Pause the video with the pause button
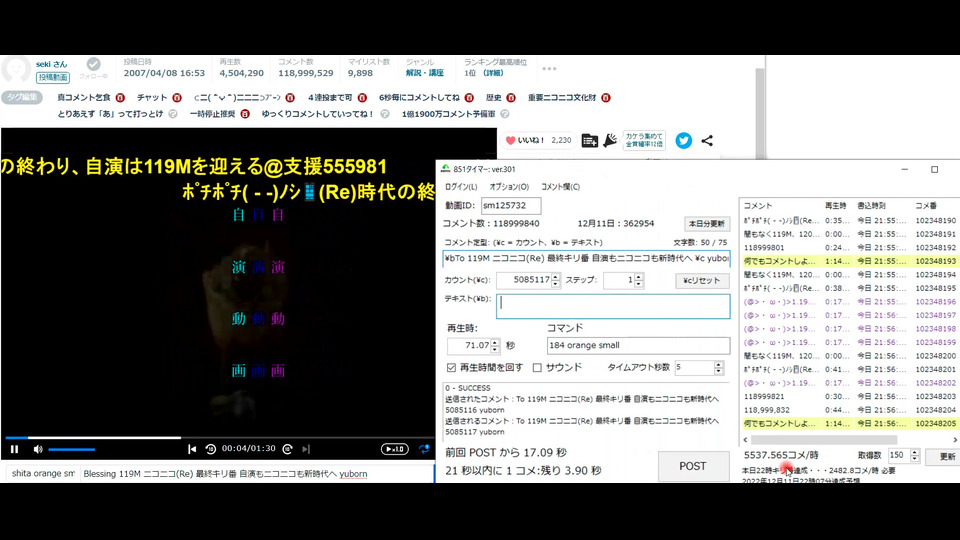The width and height of the screenshot is (960, 540). 14,449
